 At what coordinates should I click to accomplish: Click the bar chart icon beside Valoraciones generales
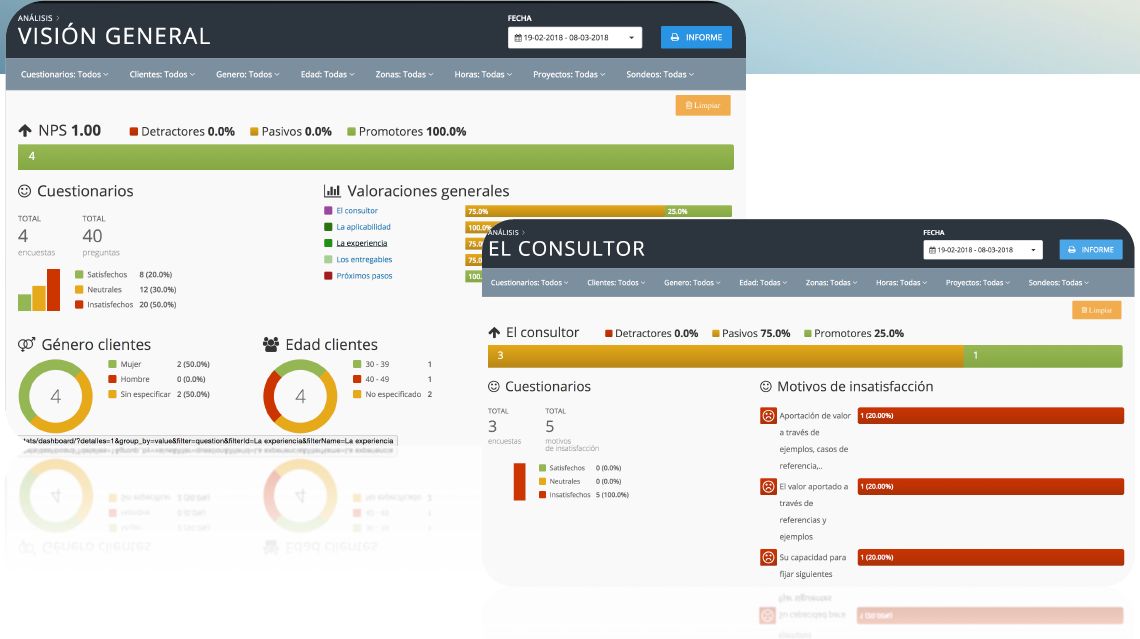tap(332, 191)
